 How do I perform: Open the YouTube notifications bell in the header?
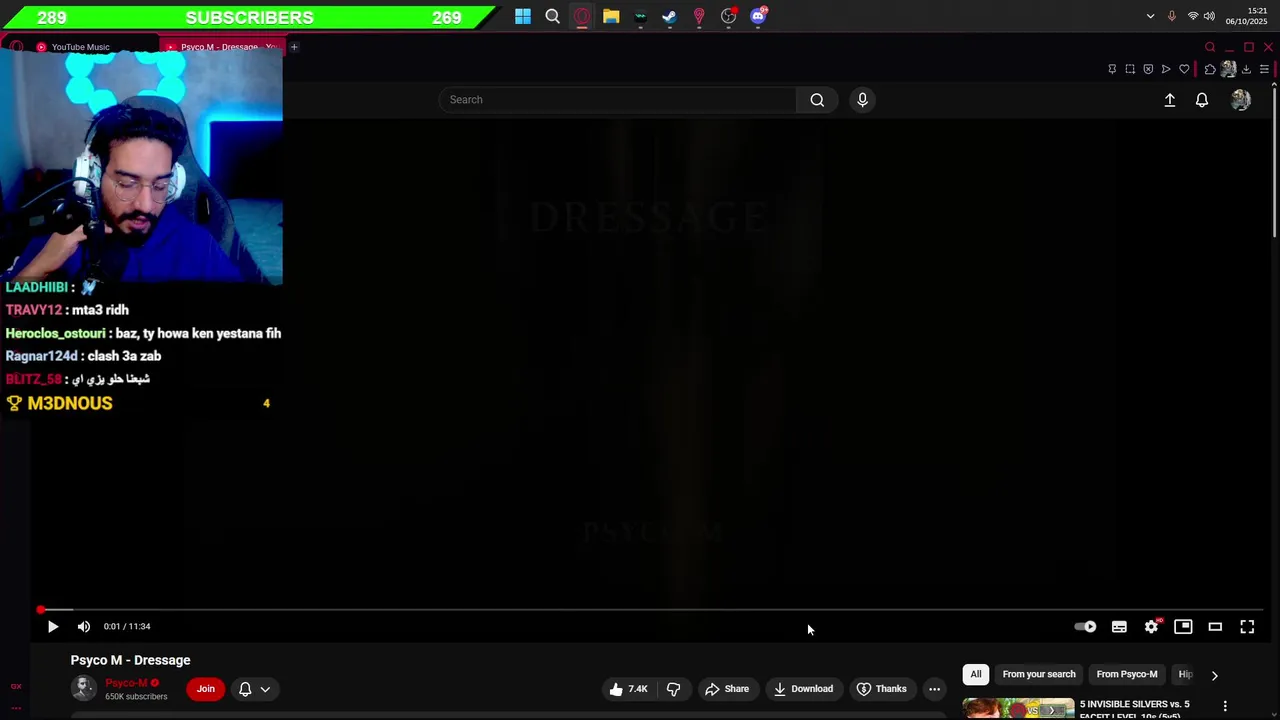pyautogui.click(x=1202, y=100)
